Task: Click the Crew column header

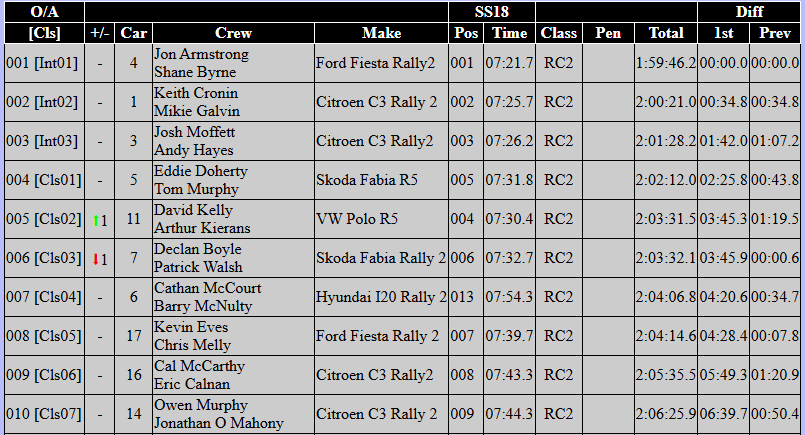Action: coord(233,33)
